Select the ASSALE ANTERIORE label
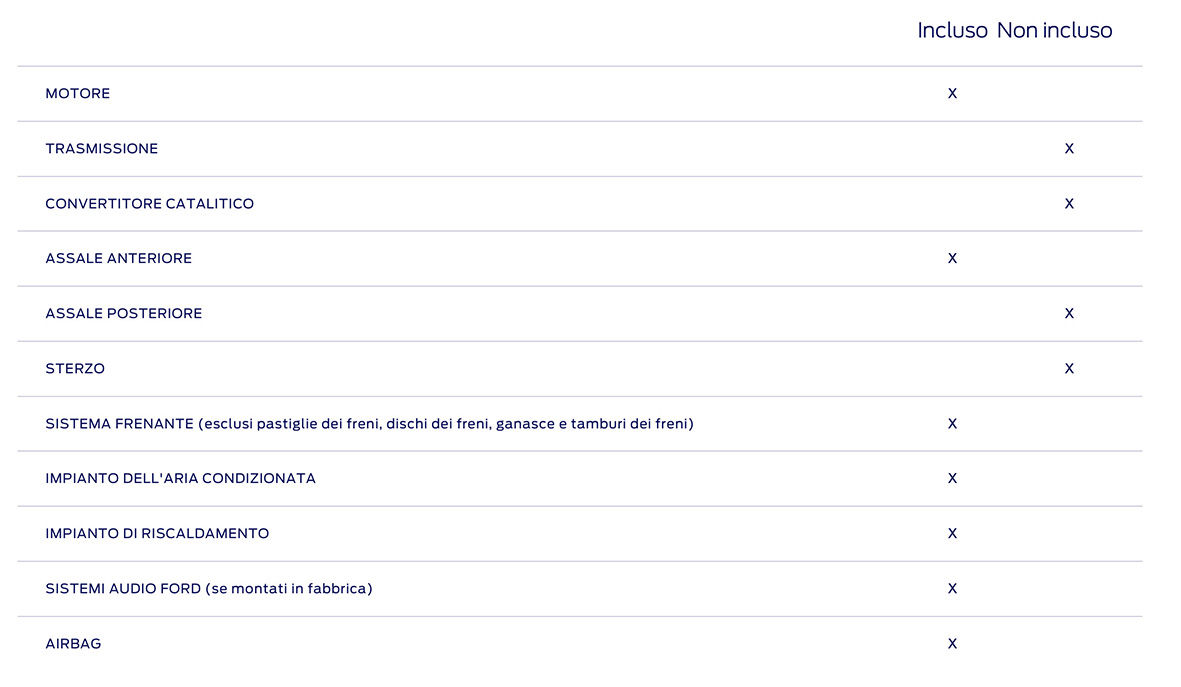1181x687 pixels. pos(119,259)
